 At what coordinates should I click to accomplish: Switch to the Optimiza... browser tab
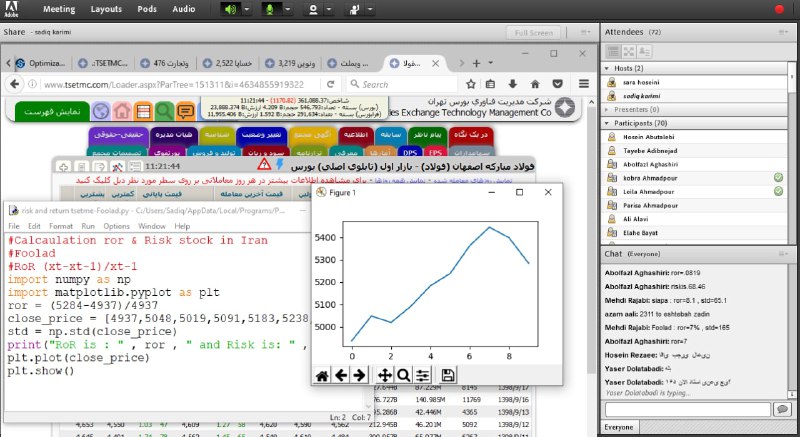pyautogui.click(x=42, y=63)
